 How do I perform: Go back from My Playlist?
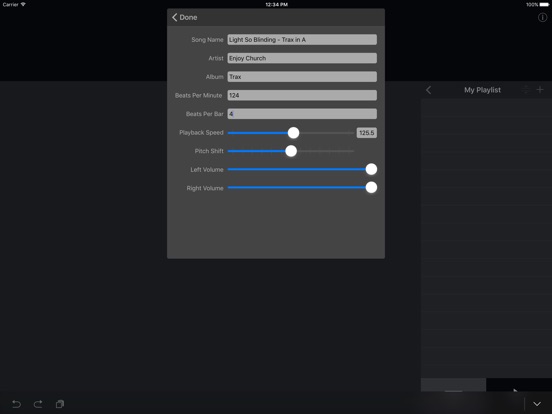click(x=428, y=90)
